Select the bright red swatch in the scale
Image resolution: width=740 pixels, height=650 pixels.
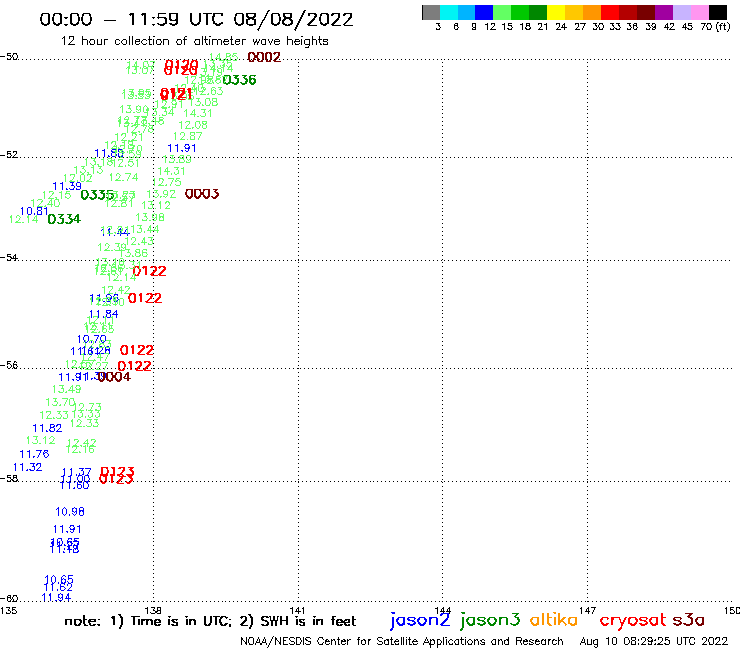[x=610, y=12]
